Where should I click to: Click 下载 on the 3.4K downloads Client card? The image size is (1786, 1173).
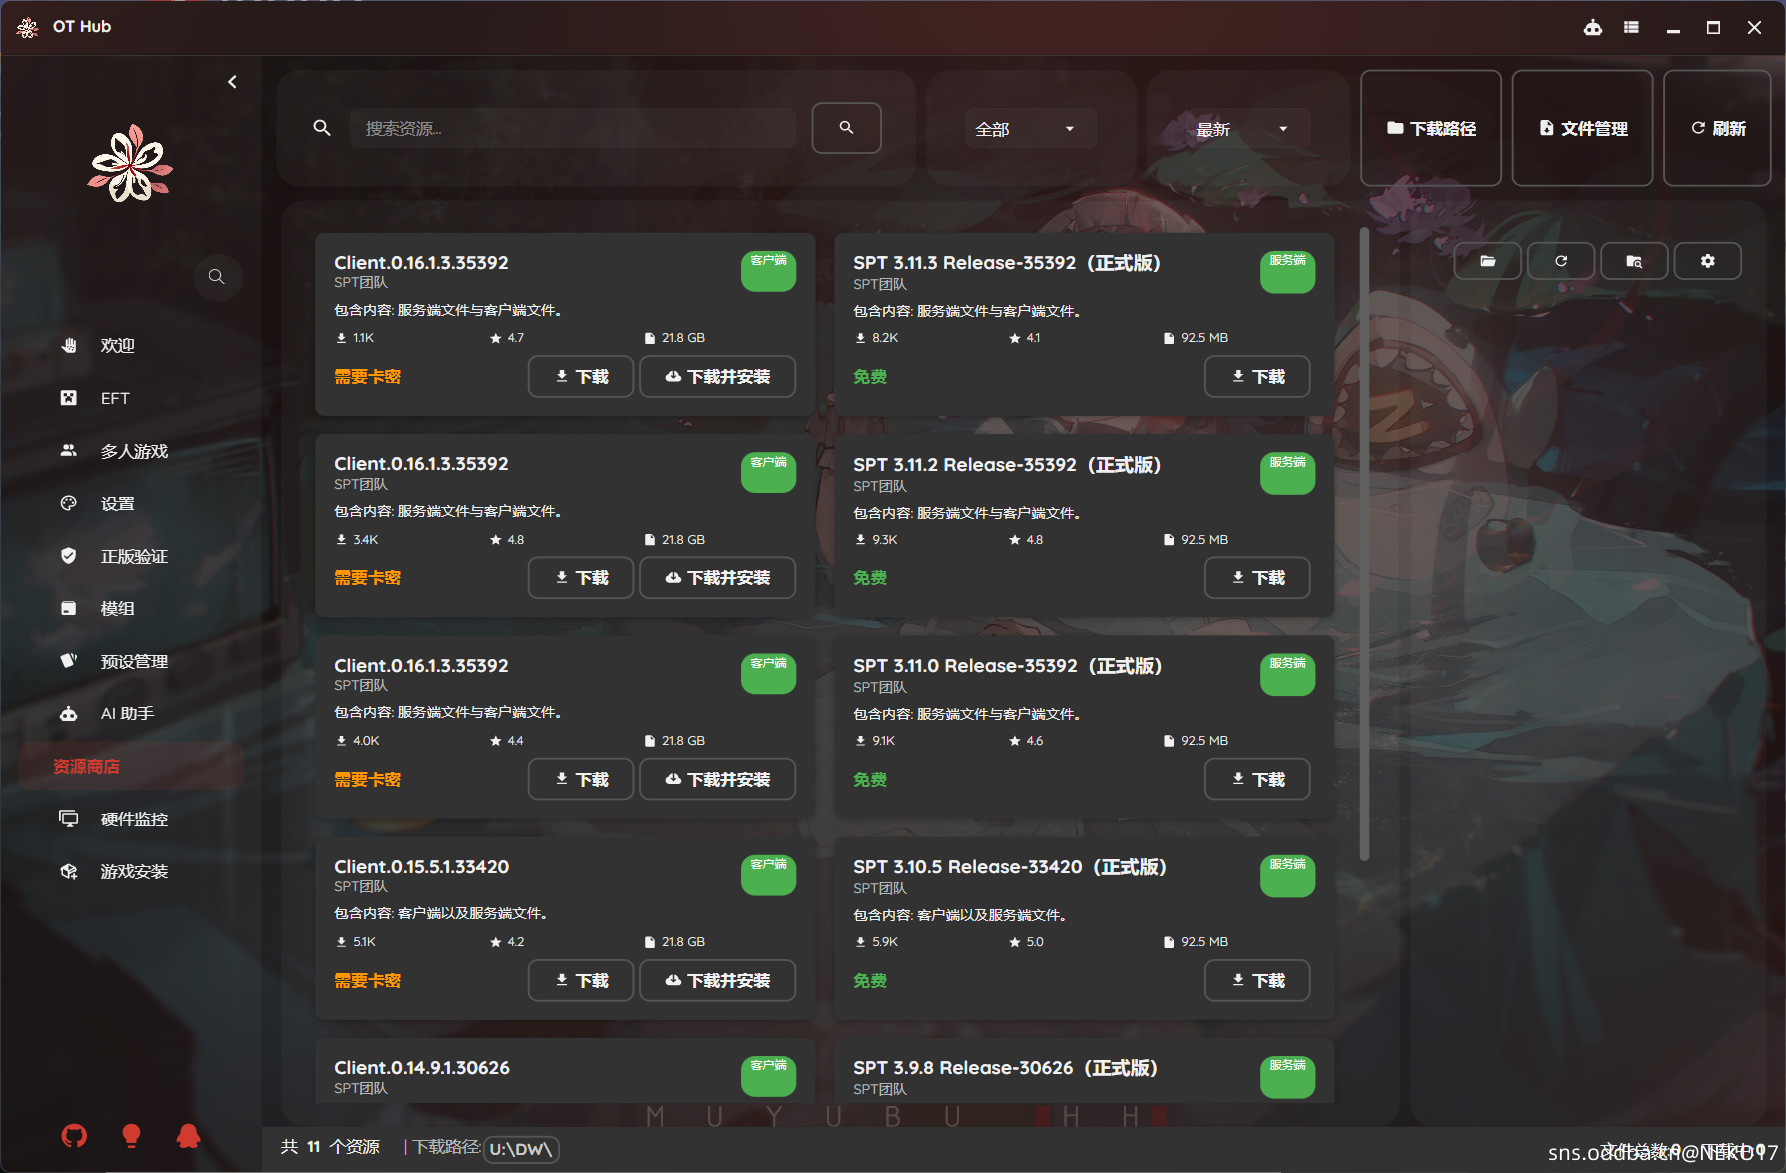coord(581,578)
